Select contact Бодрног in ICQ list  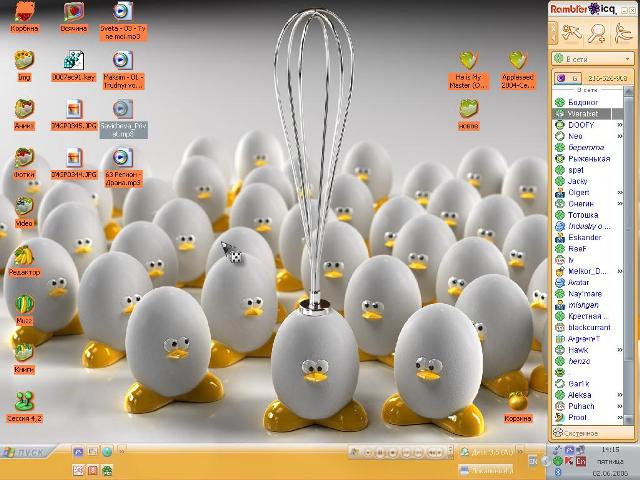click(588, 102)
